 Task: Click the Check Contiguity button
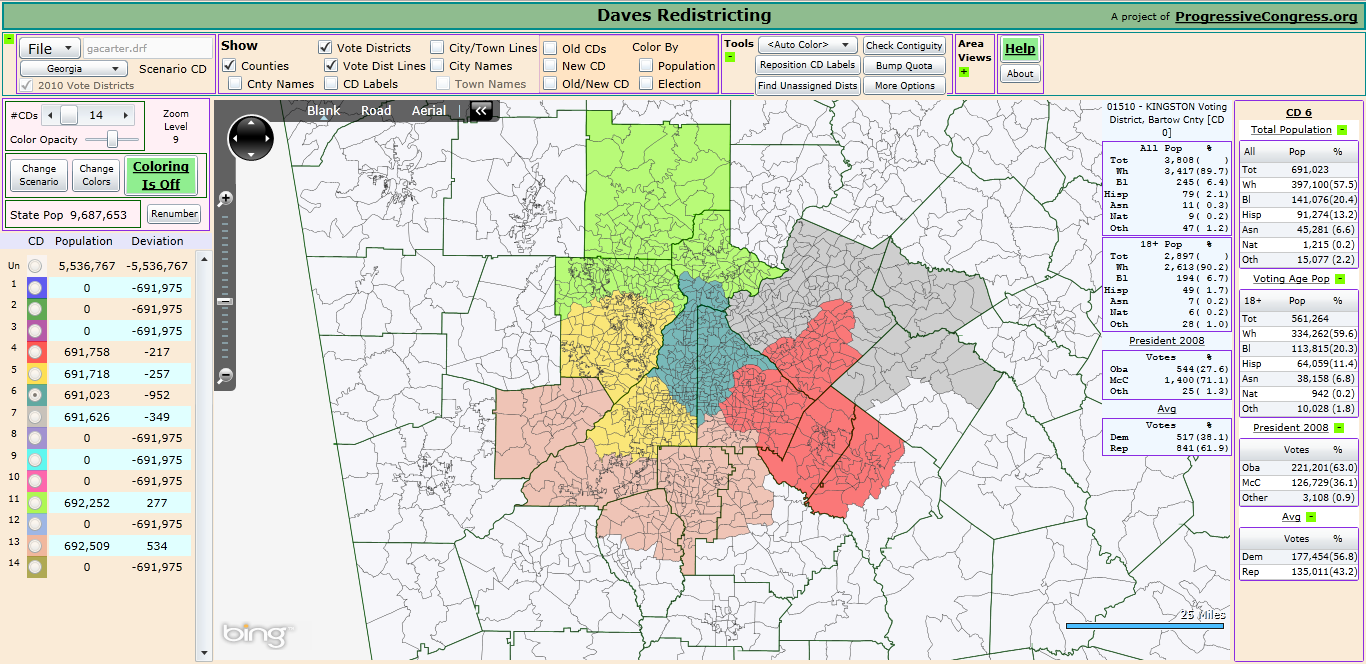click(x=904, y=46)
